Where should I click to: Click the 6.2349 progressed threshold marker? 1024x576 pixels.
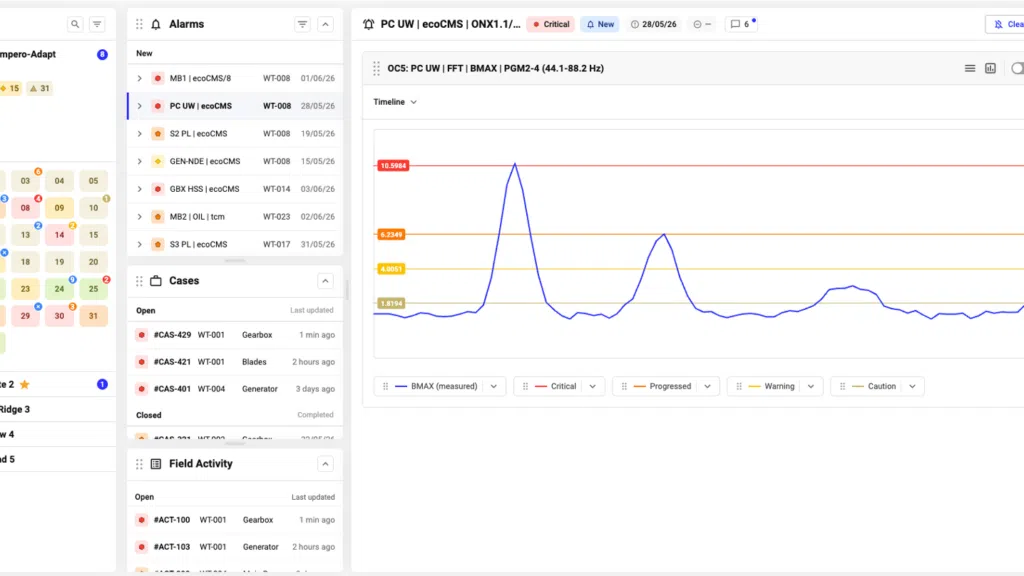(391, 234)
